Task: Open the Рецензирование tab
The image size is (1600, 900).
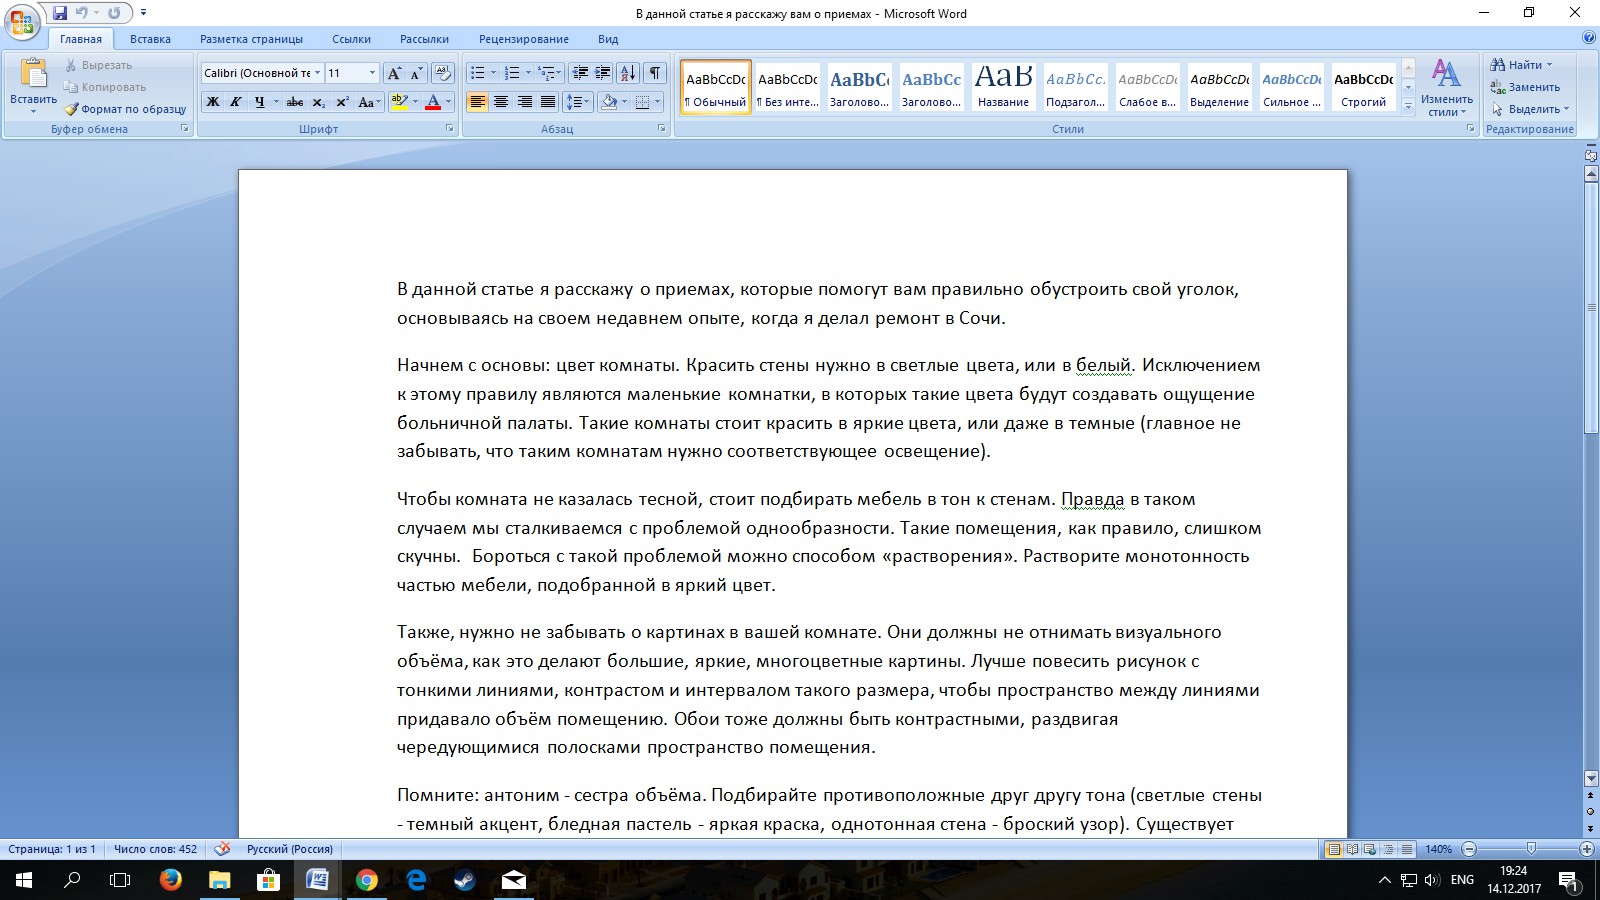Action: point(524,39)
